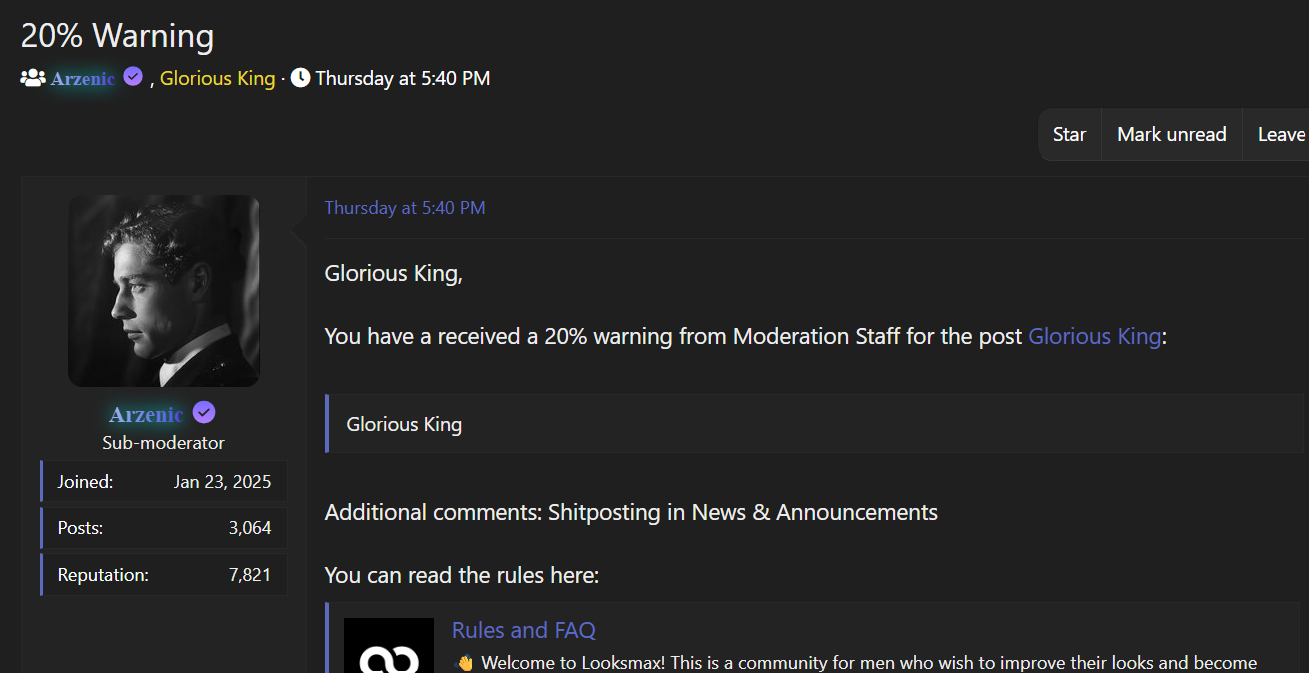1309x673 pixels.
Task: Mark the conversation as unread
Action: [x=1171, y=134]
